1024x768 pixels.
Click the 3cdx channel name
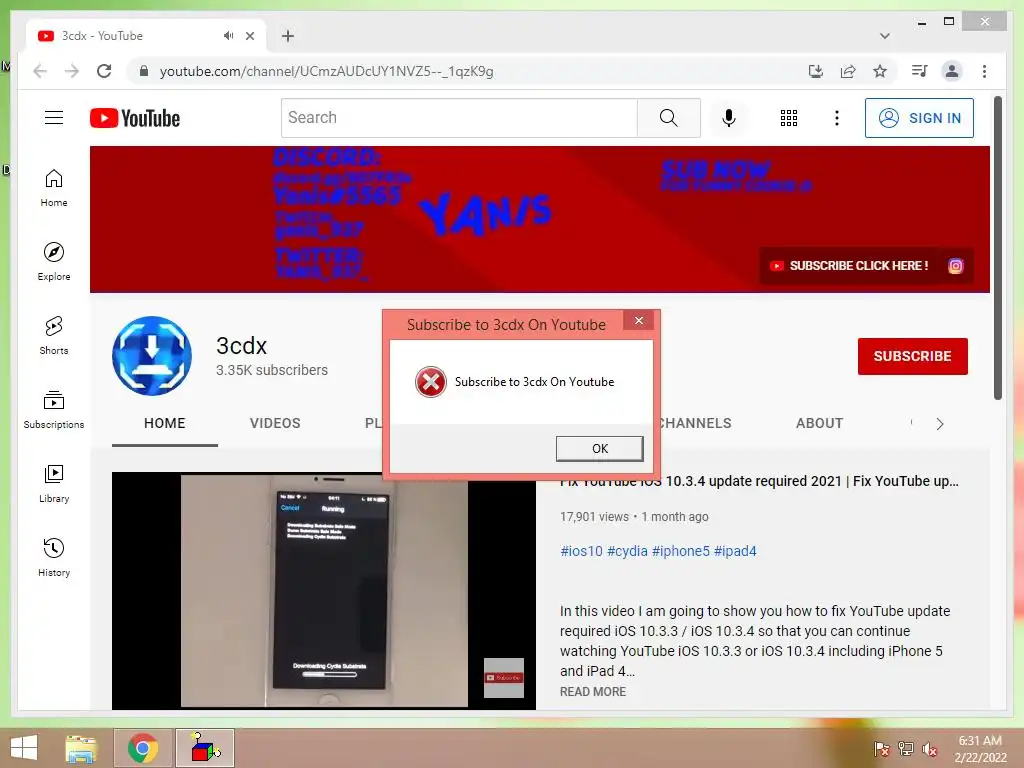pos(242,345)
